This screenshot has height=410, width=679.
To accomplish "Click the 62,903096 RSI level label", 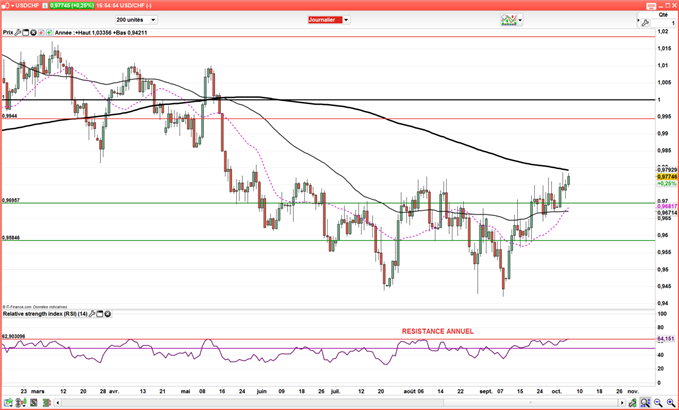I will coord(13,336).
